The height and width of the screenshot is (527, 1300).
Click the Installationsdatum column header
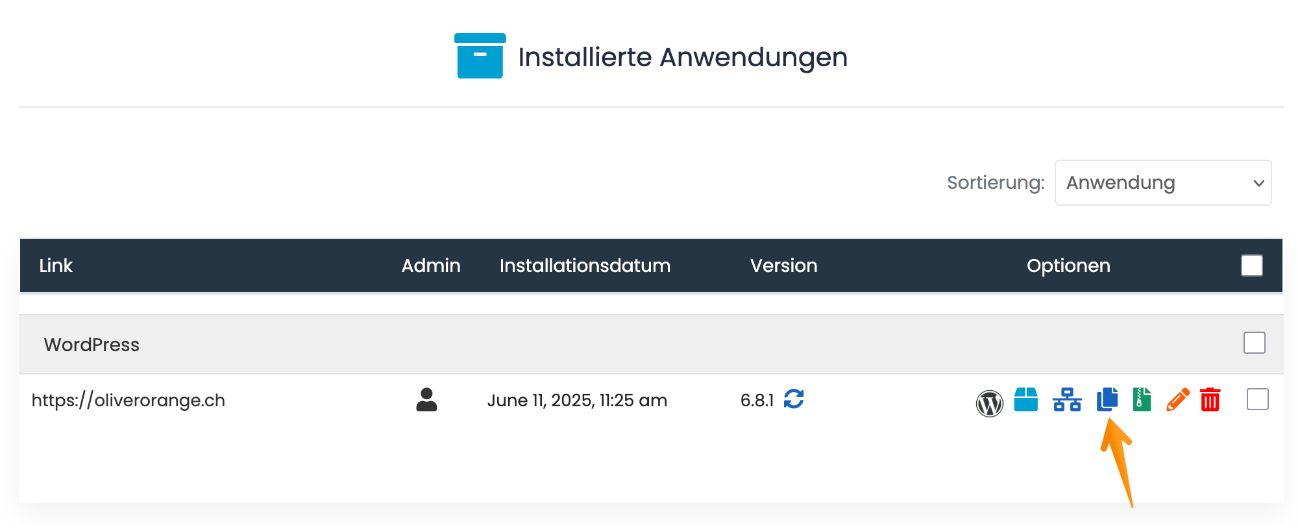coord(585,266)
